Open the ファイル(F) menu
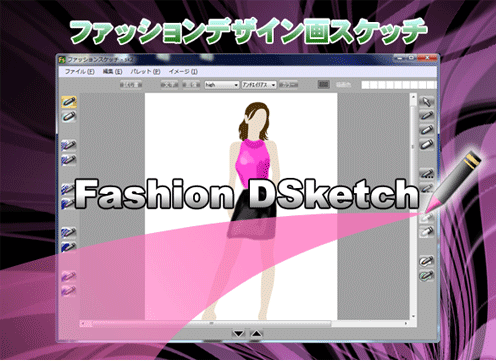 pos(79,71)
